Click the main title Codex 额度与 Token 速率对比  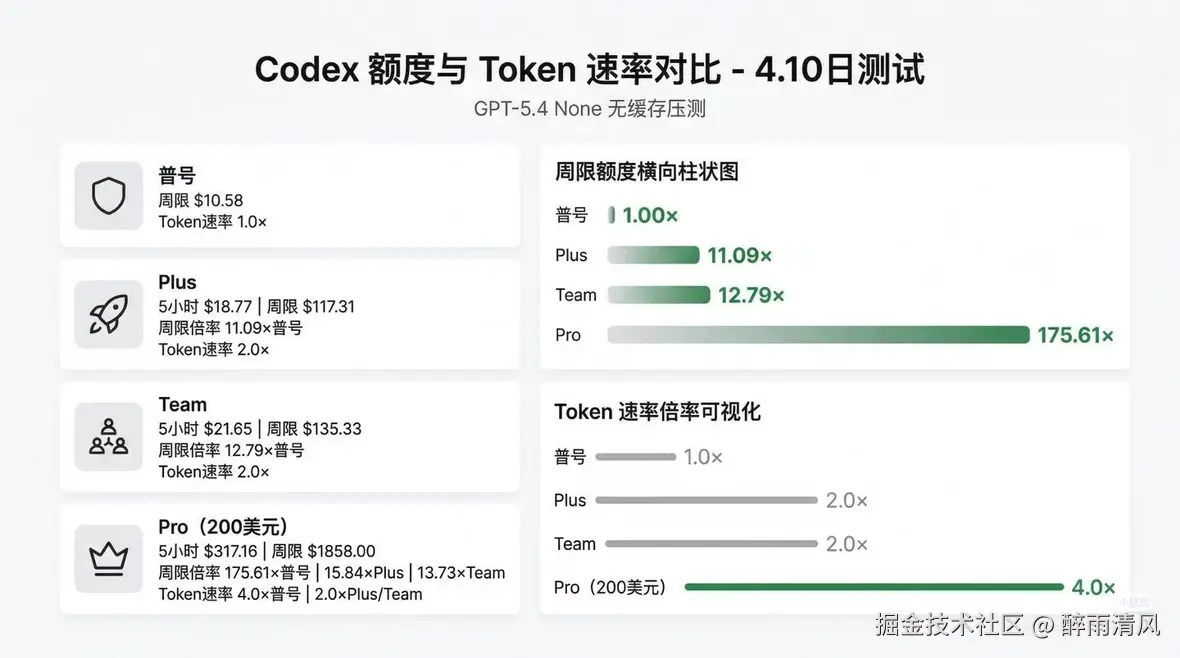click(590, 70)
